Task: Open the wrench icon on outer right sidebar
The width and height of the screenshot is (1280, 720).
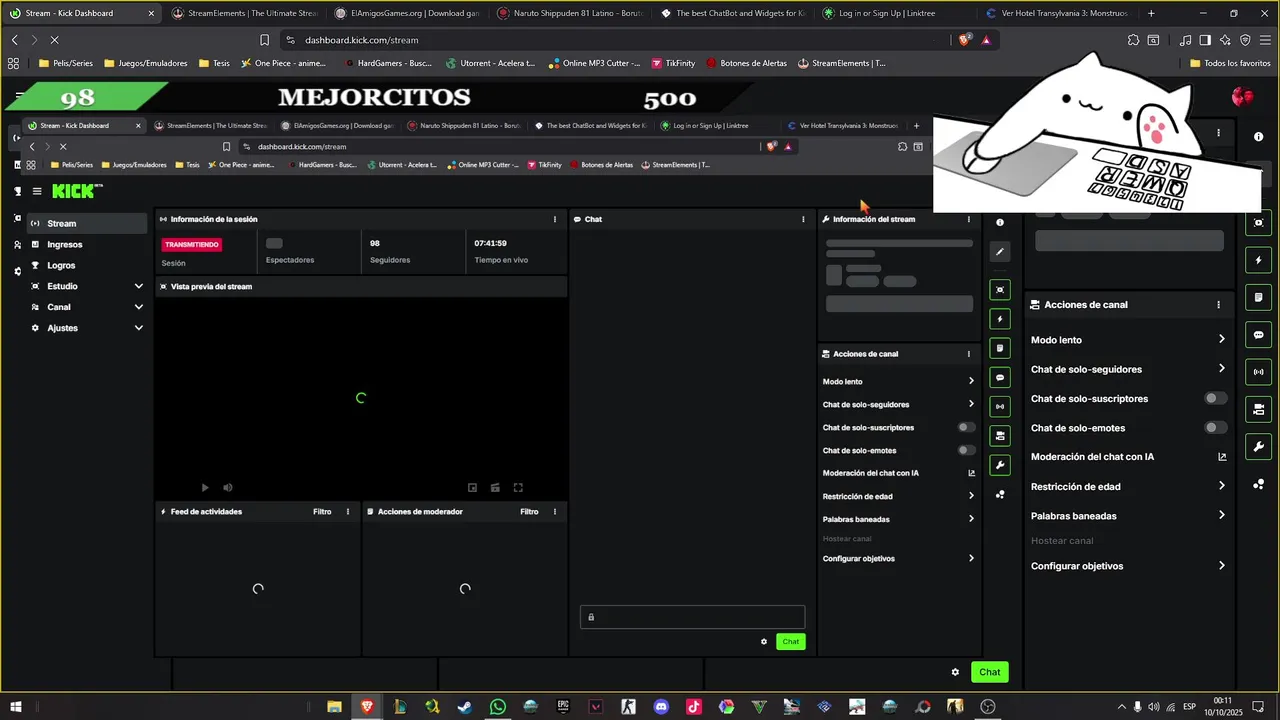Action: [1258, 446]
